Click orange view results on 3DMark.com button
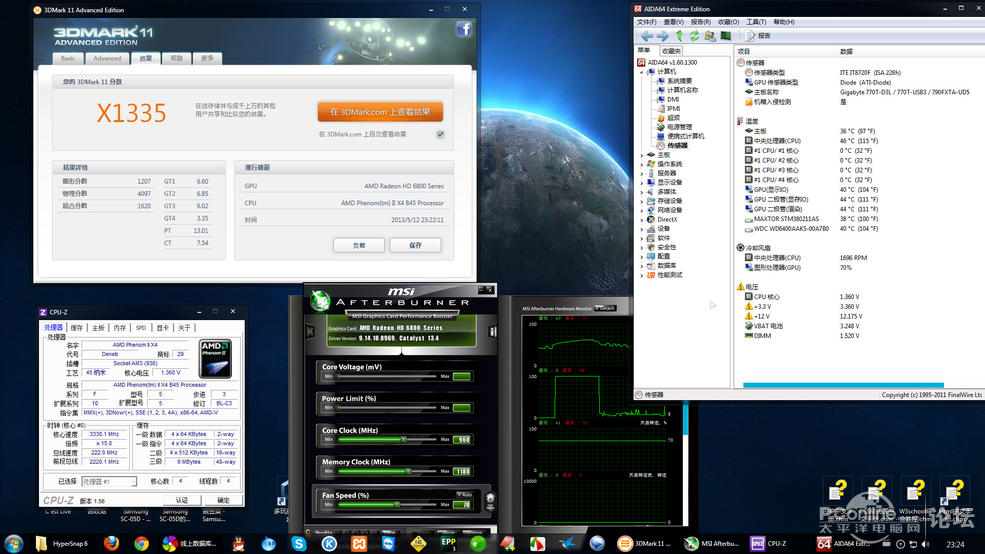The width and height of the screenshot is (985, 554). tap(380, 112)
